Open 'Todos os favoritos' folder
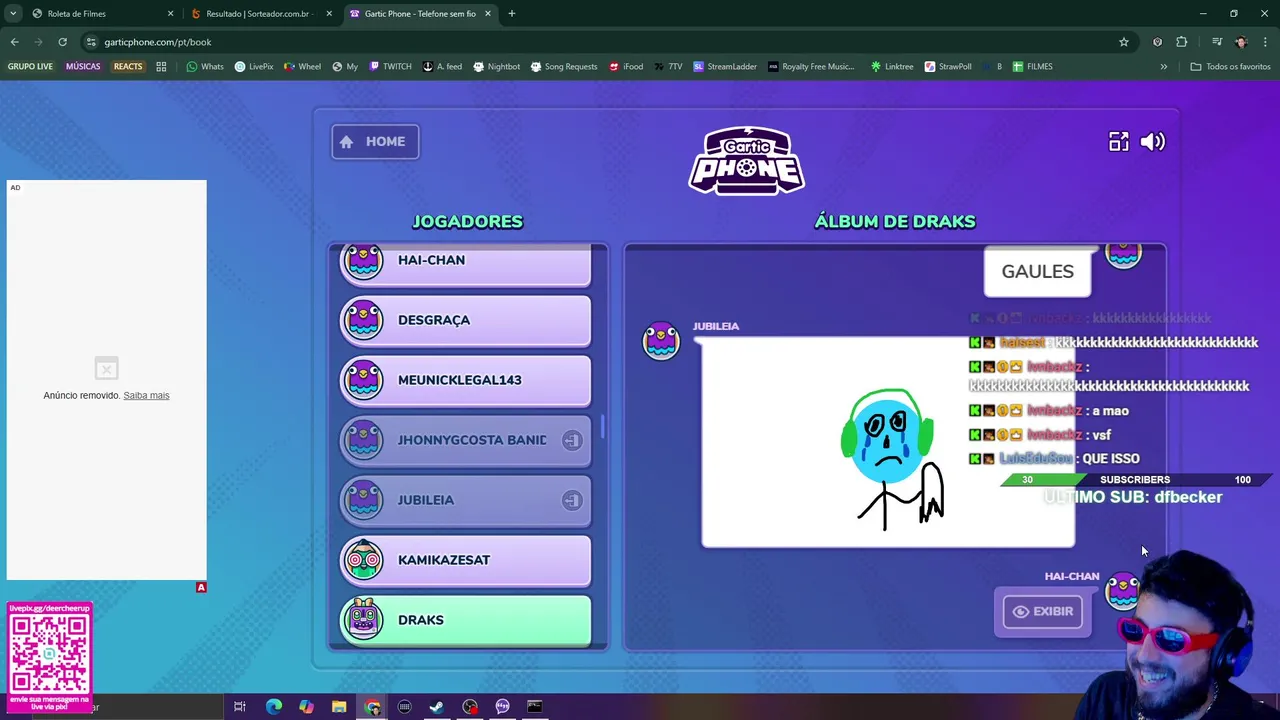 pyautogui.click(x=1230, y=67)
